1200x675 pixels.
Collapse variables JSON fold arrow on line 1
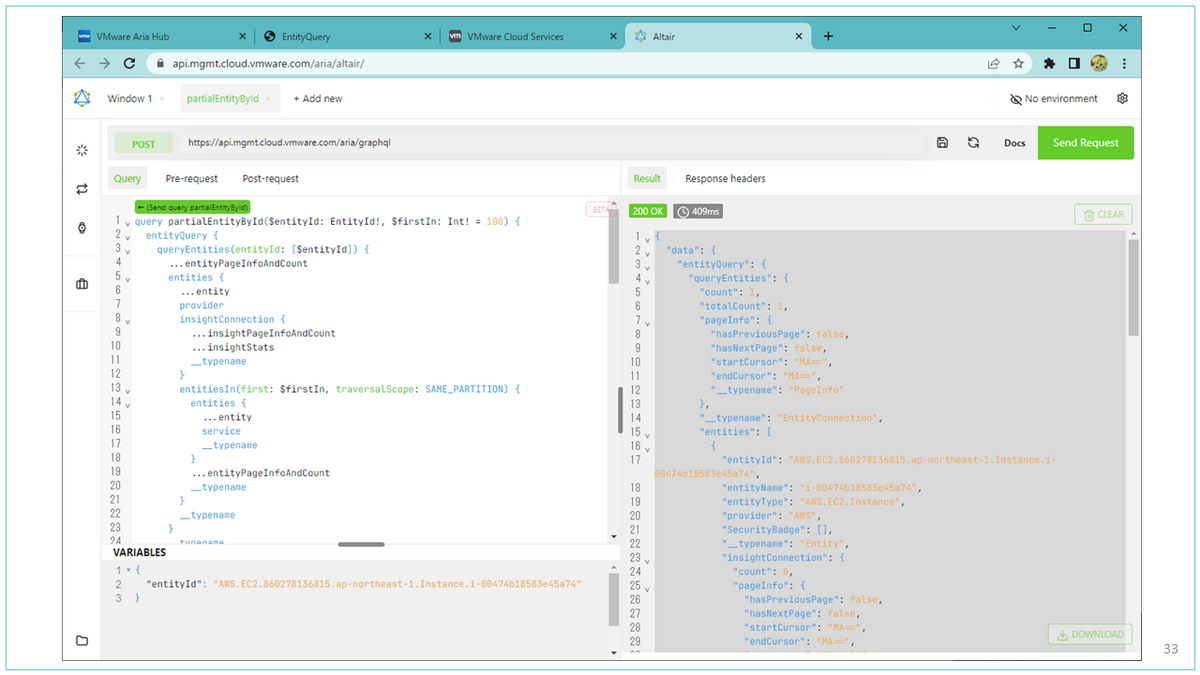point(127,569)
